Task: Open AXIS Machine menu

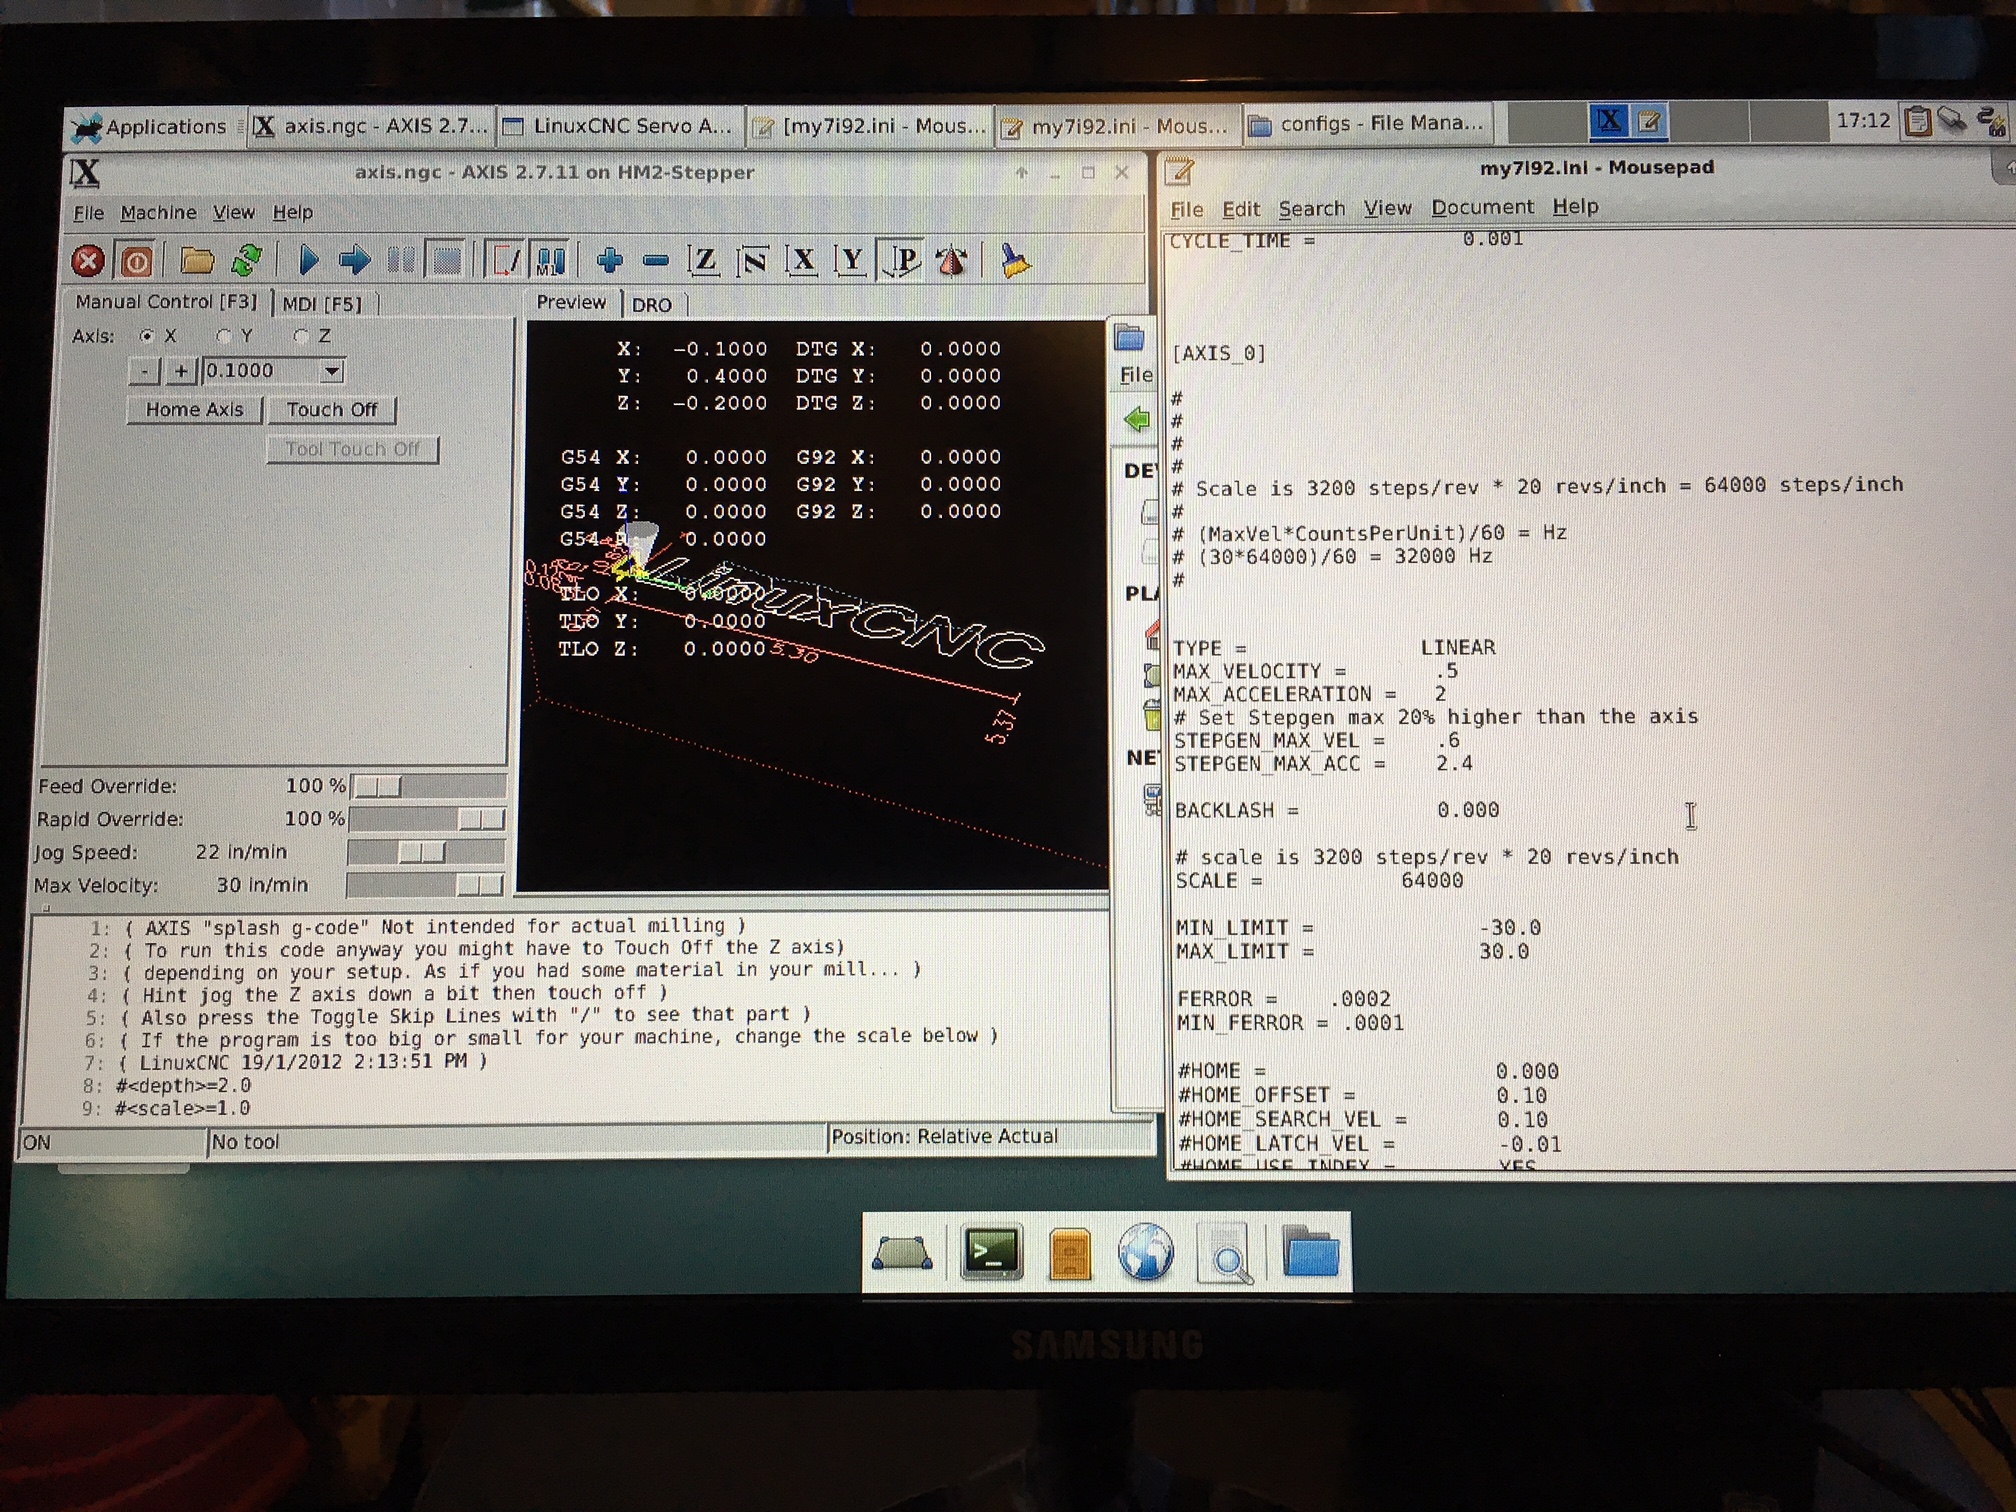Action: (158, 213)
